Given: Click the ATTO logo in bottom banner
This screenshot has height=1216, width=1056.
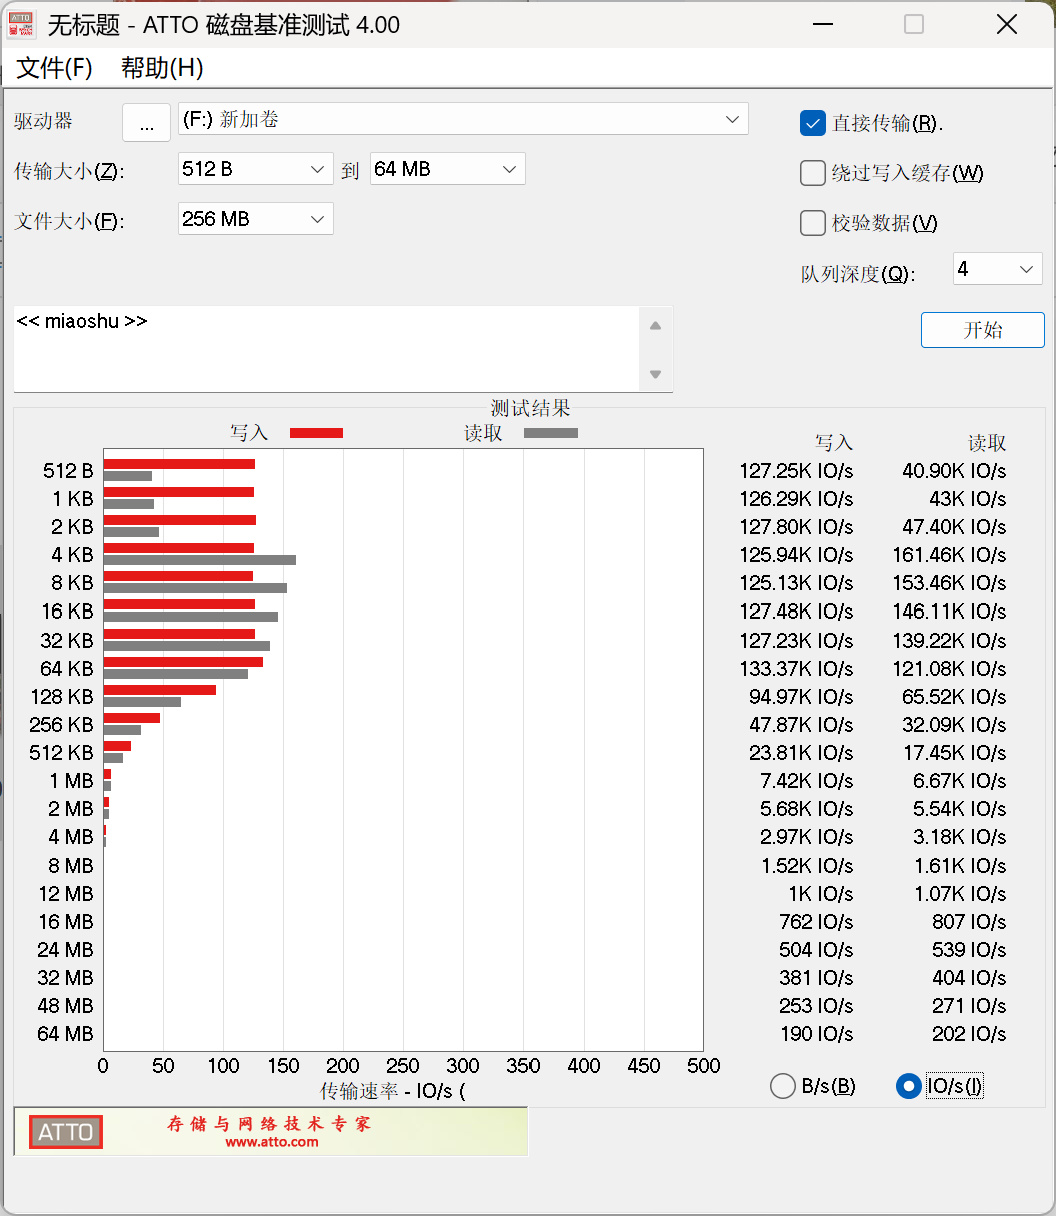Looking at the screenshot, I should point(66,1132).
